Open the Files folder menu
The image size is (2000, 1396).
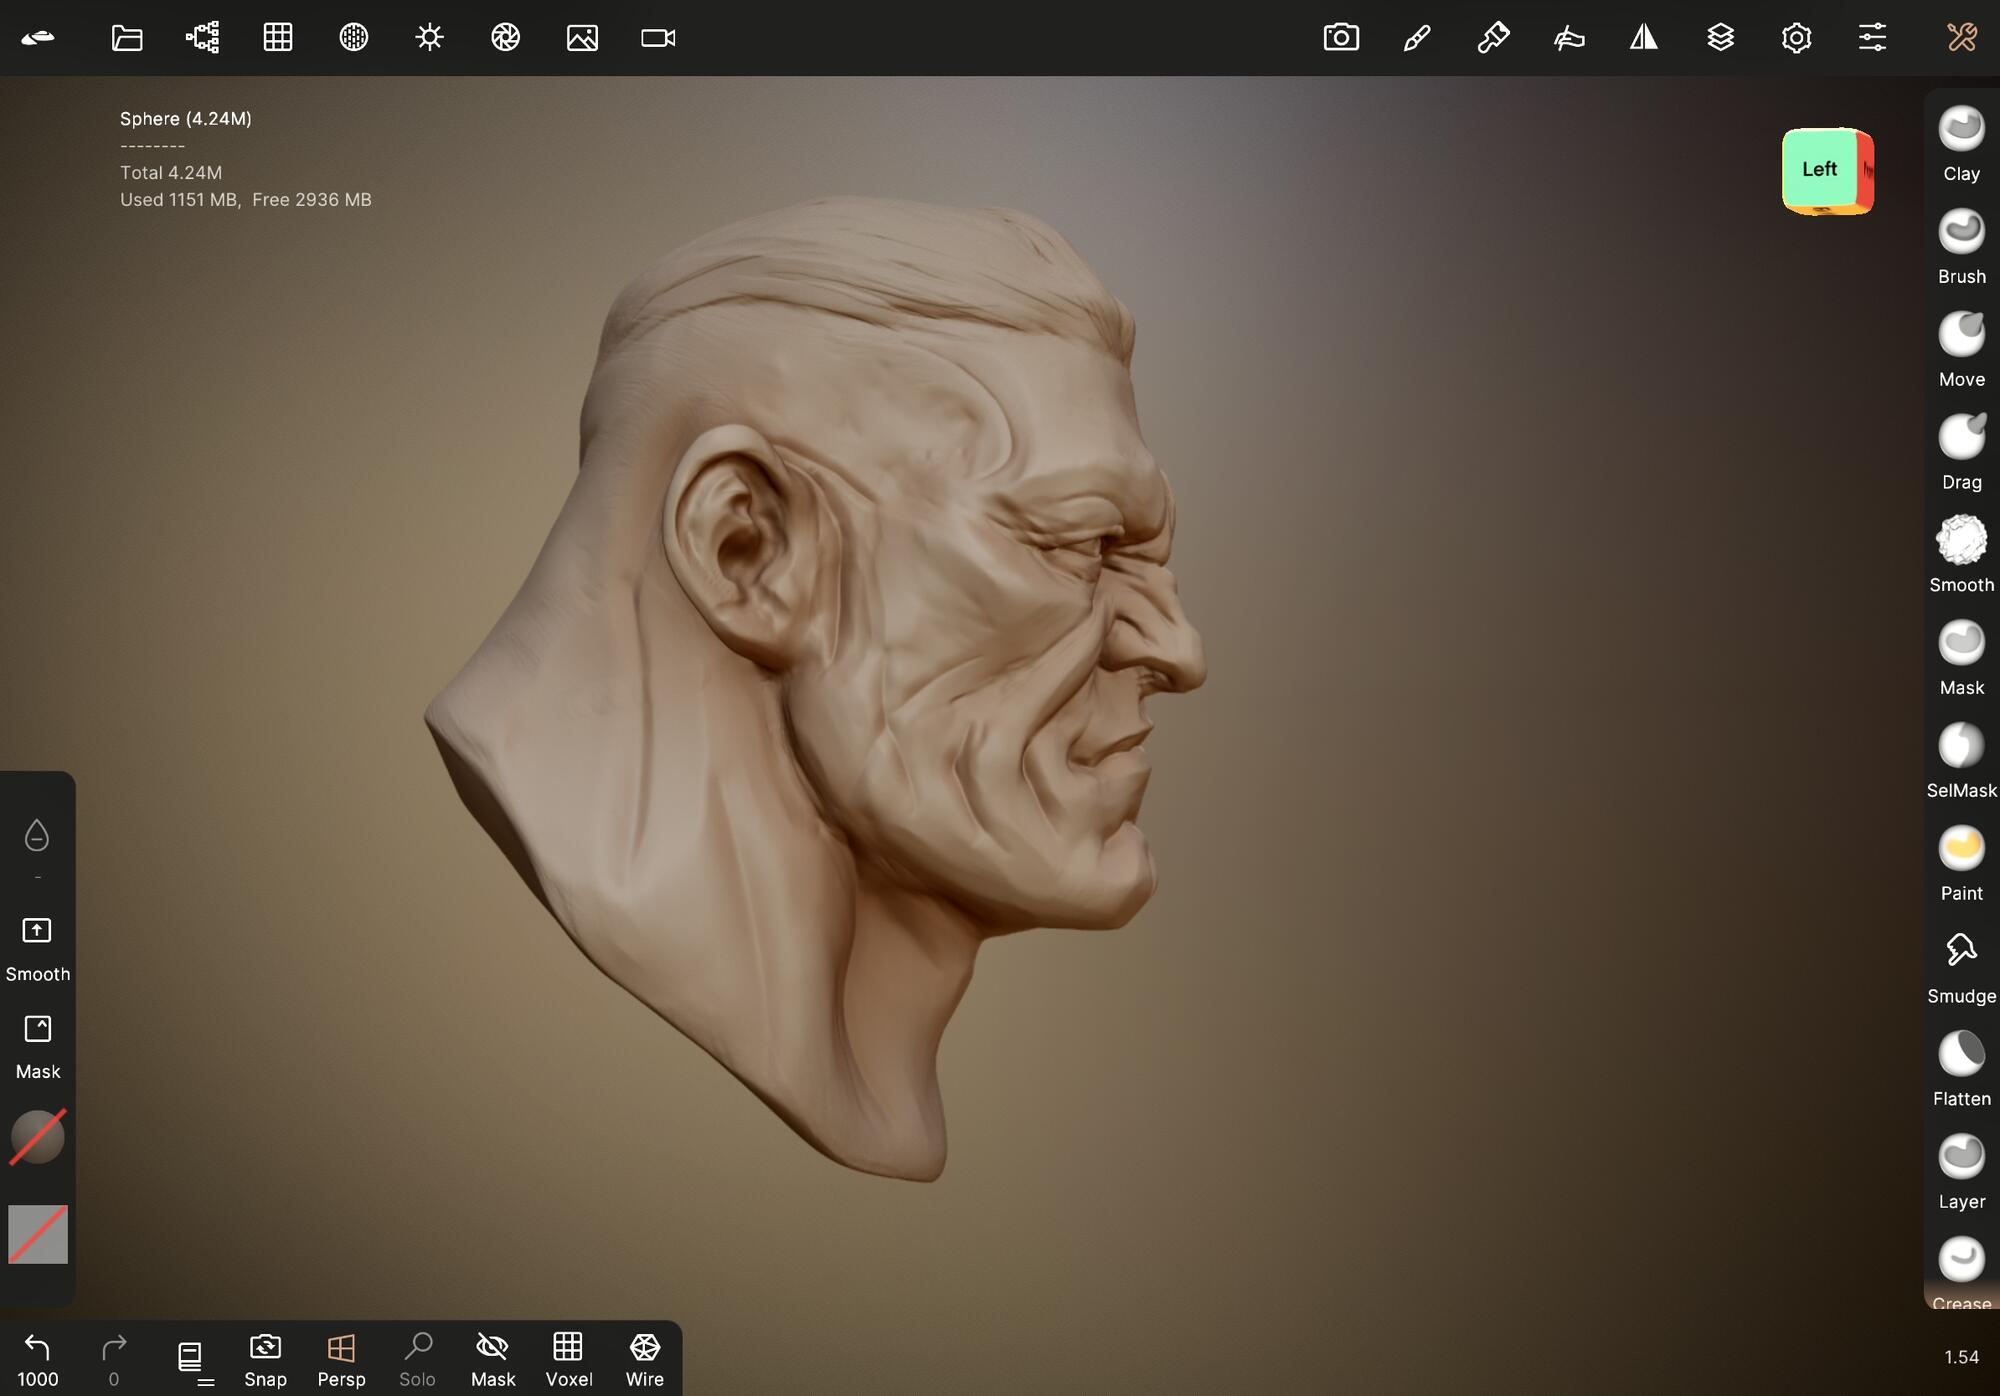(127, 38)
